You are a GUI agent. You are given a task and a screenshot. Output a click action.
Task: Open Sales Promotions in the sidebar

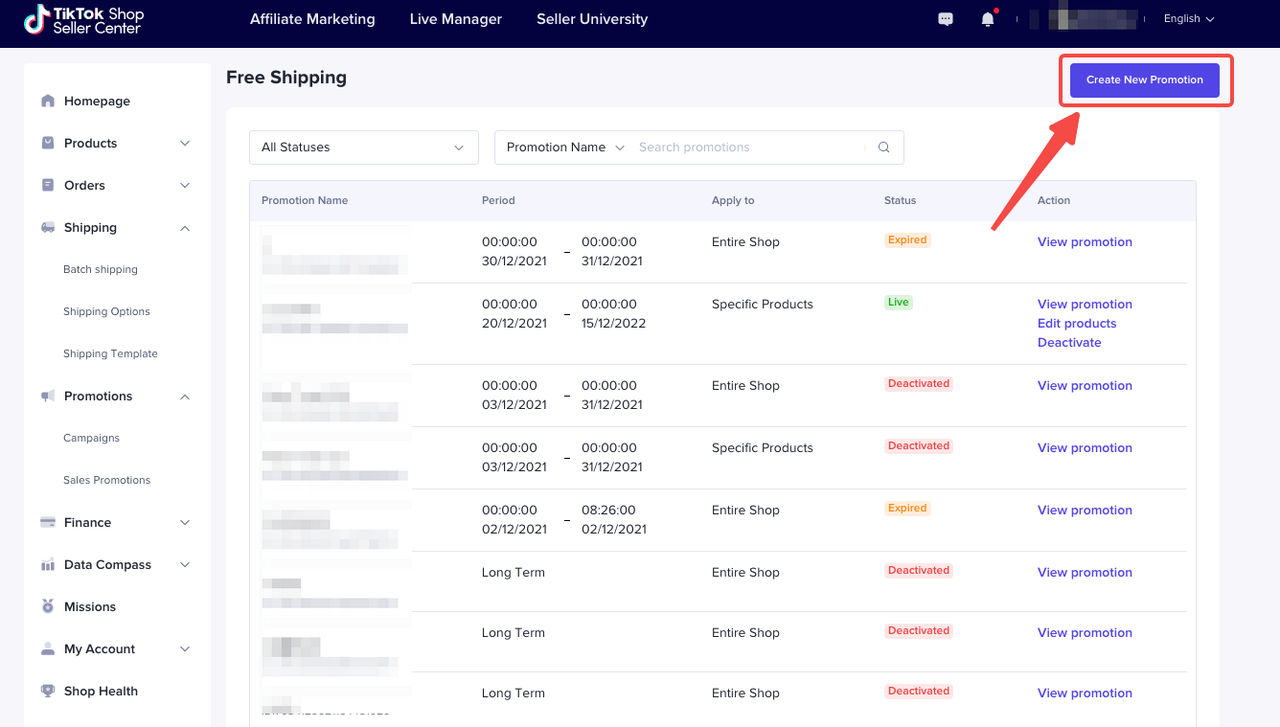click(107, 480)
